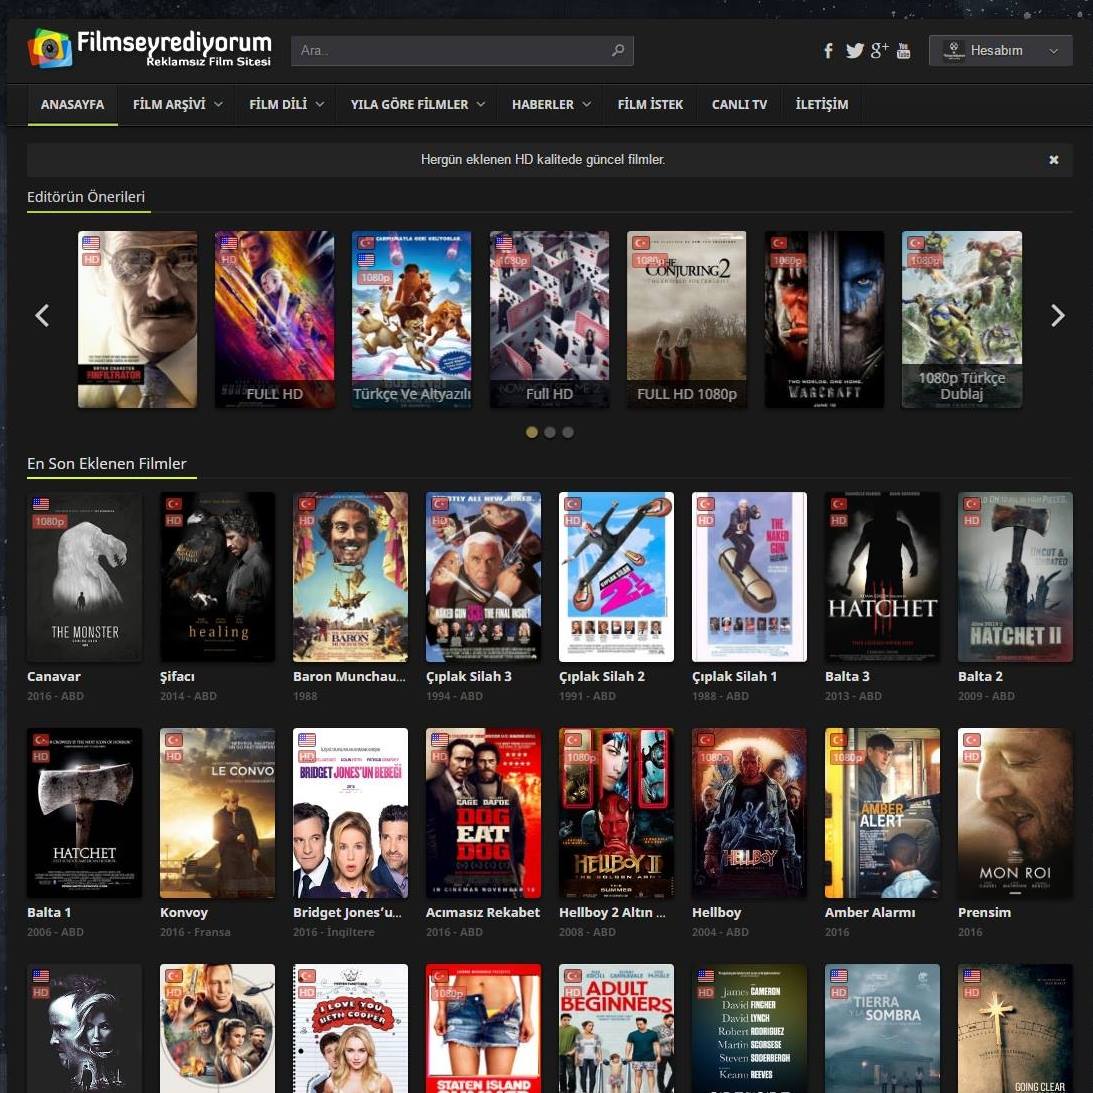Click the 1080p badge on The Monster

pyautogui.click(x=49, y=521)
